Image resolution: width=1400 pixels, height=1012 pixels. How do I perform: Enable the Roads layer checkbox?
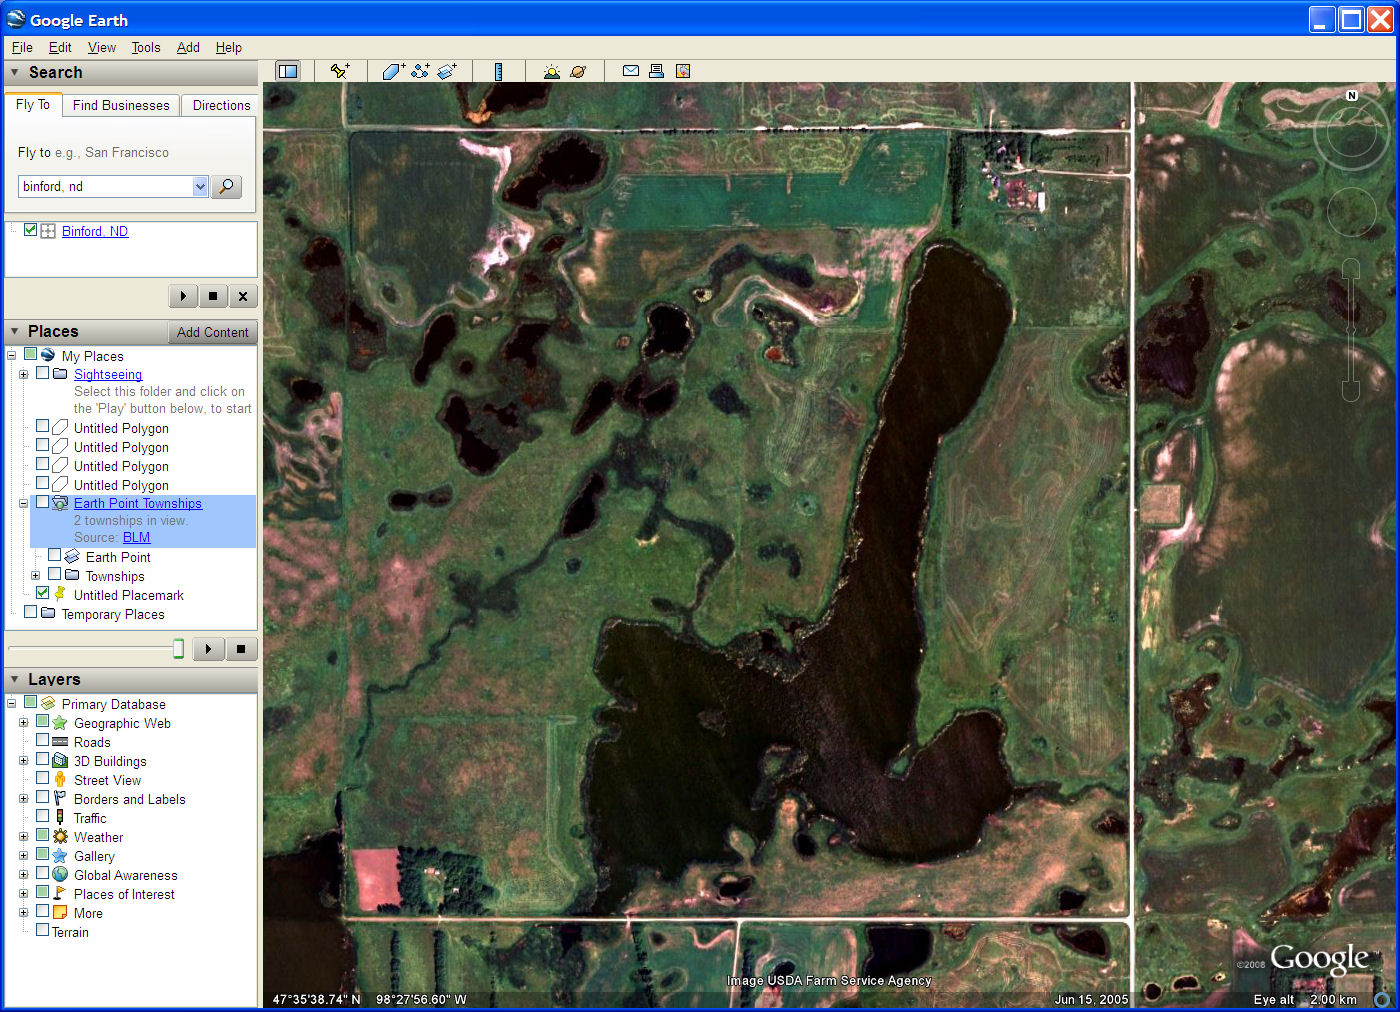click(42, 741)
